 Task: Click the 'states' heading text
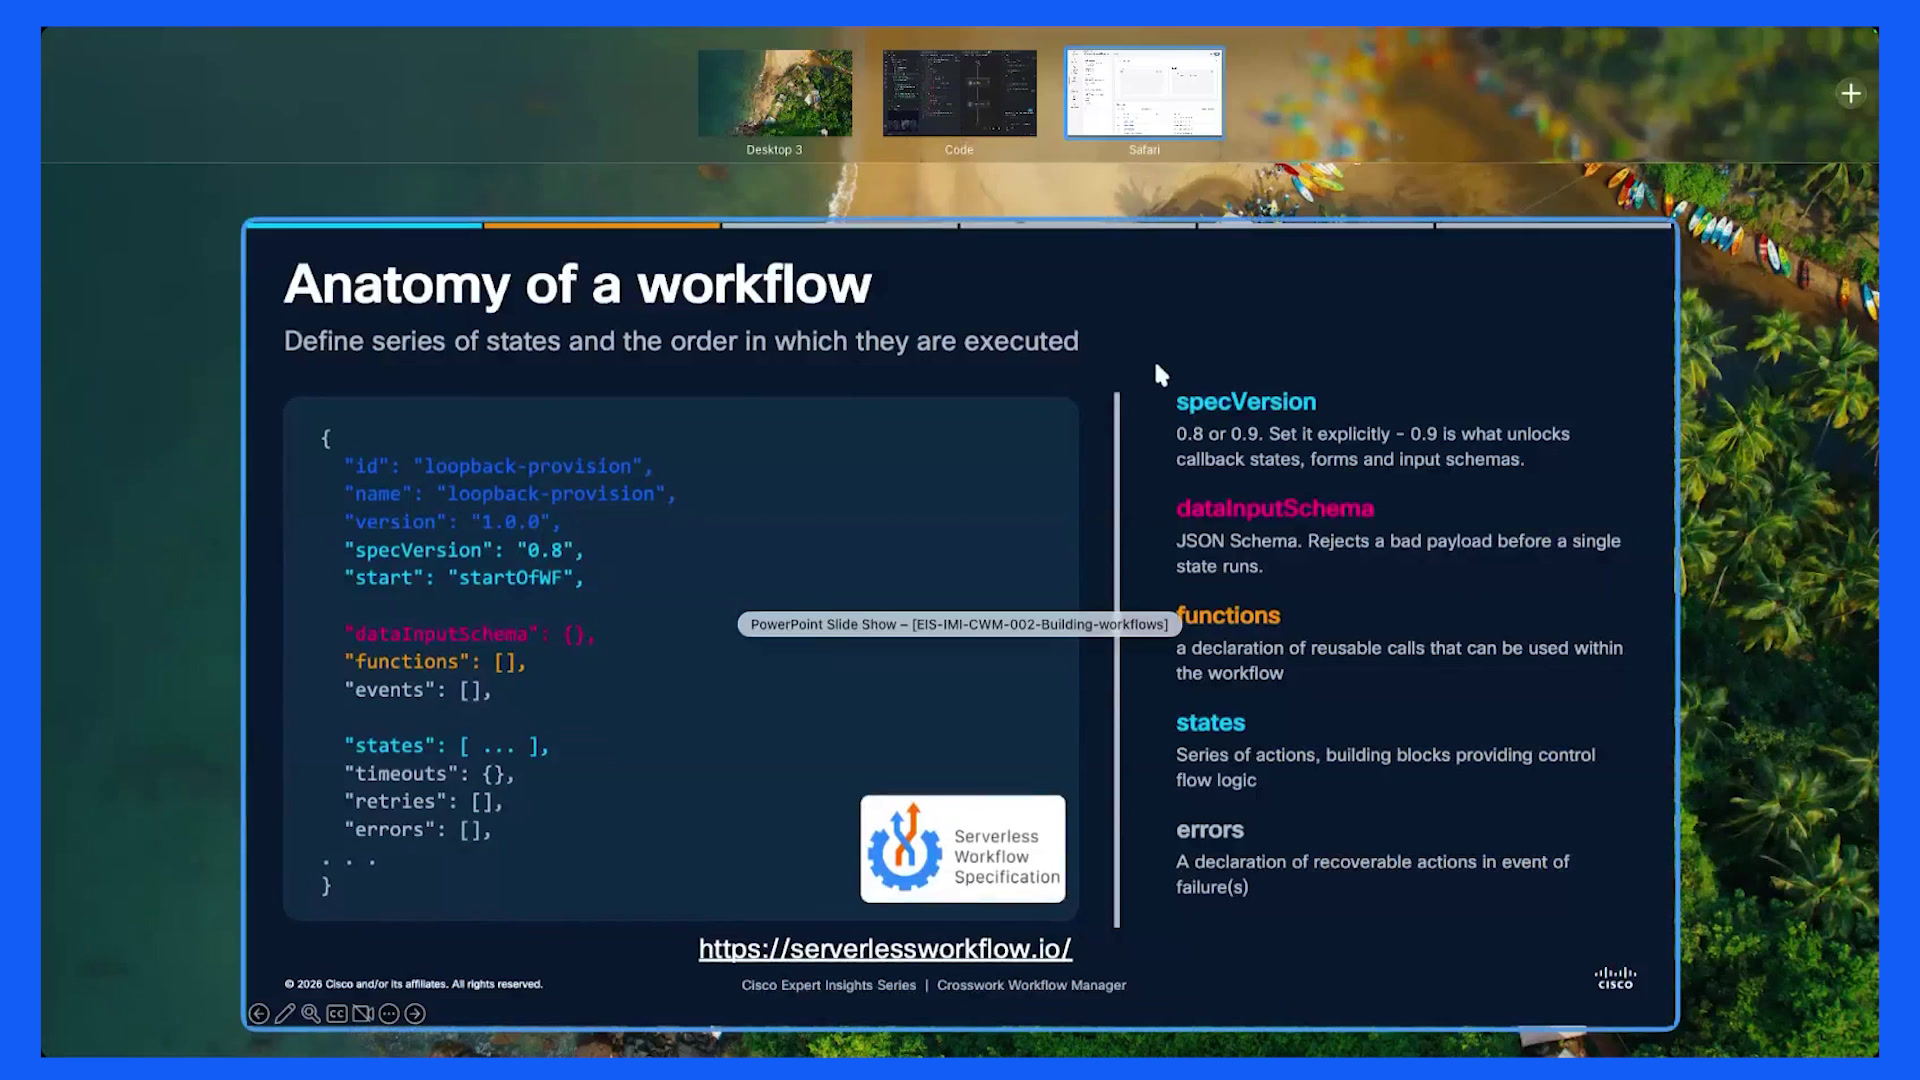1210,723
